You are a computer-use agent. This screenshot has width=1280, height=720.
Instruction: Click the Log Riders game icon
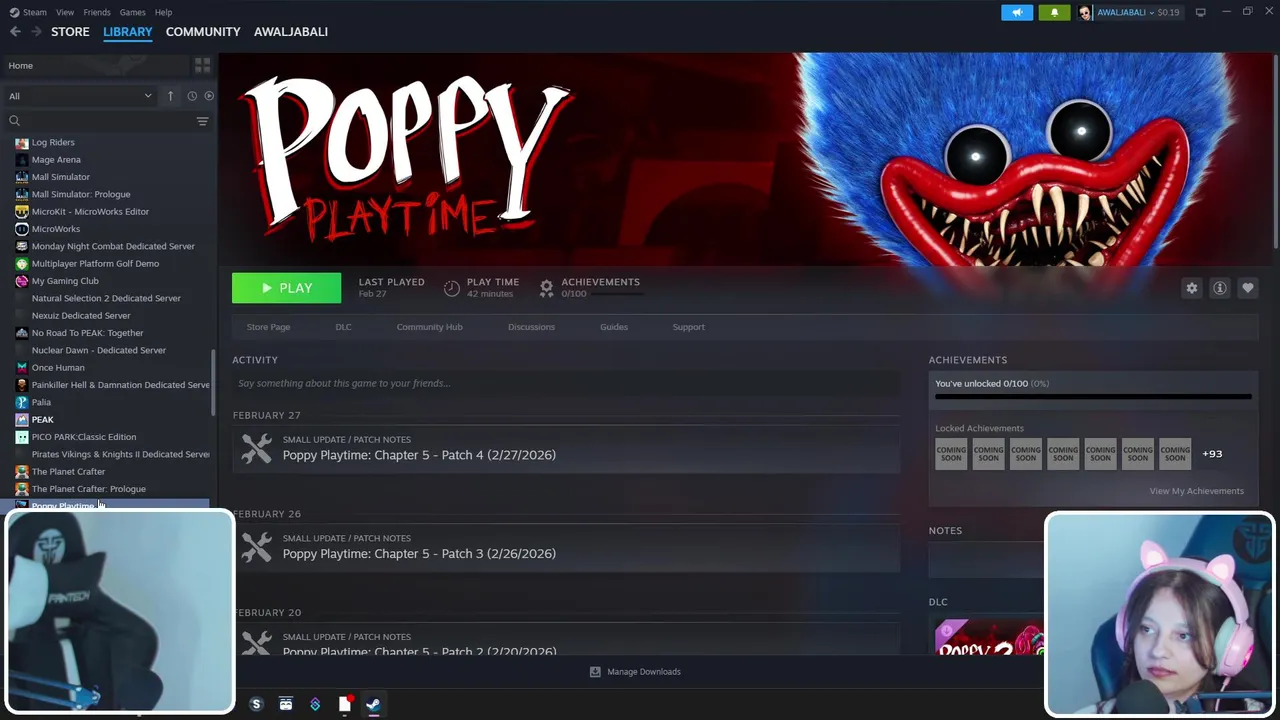[x=22, y=142]
